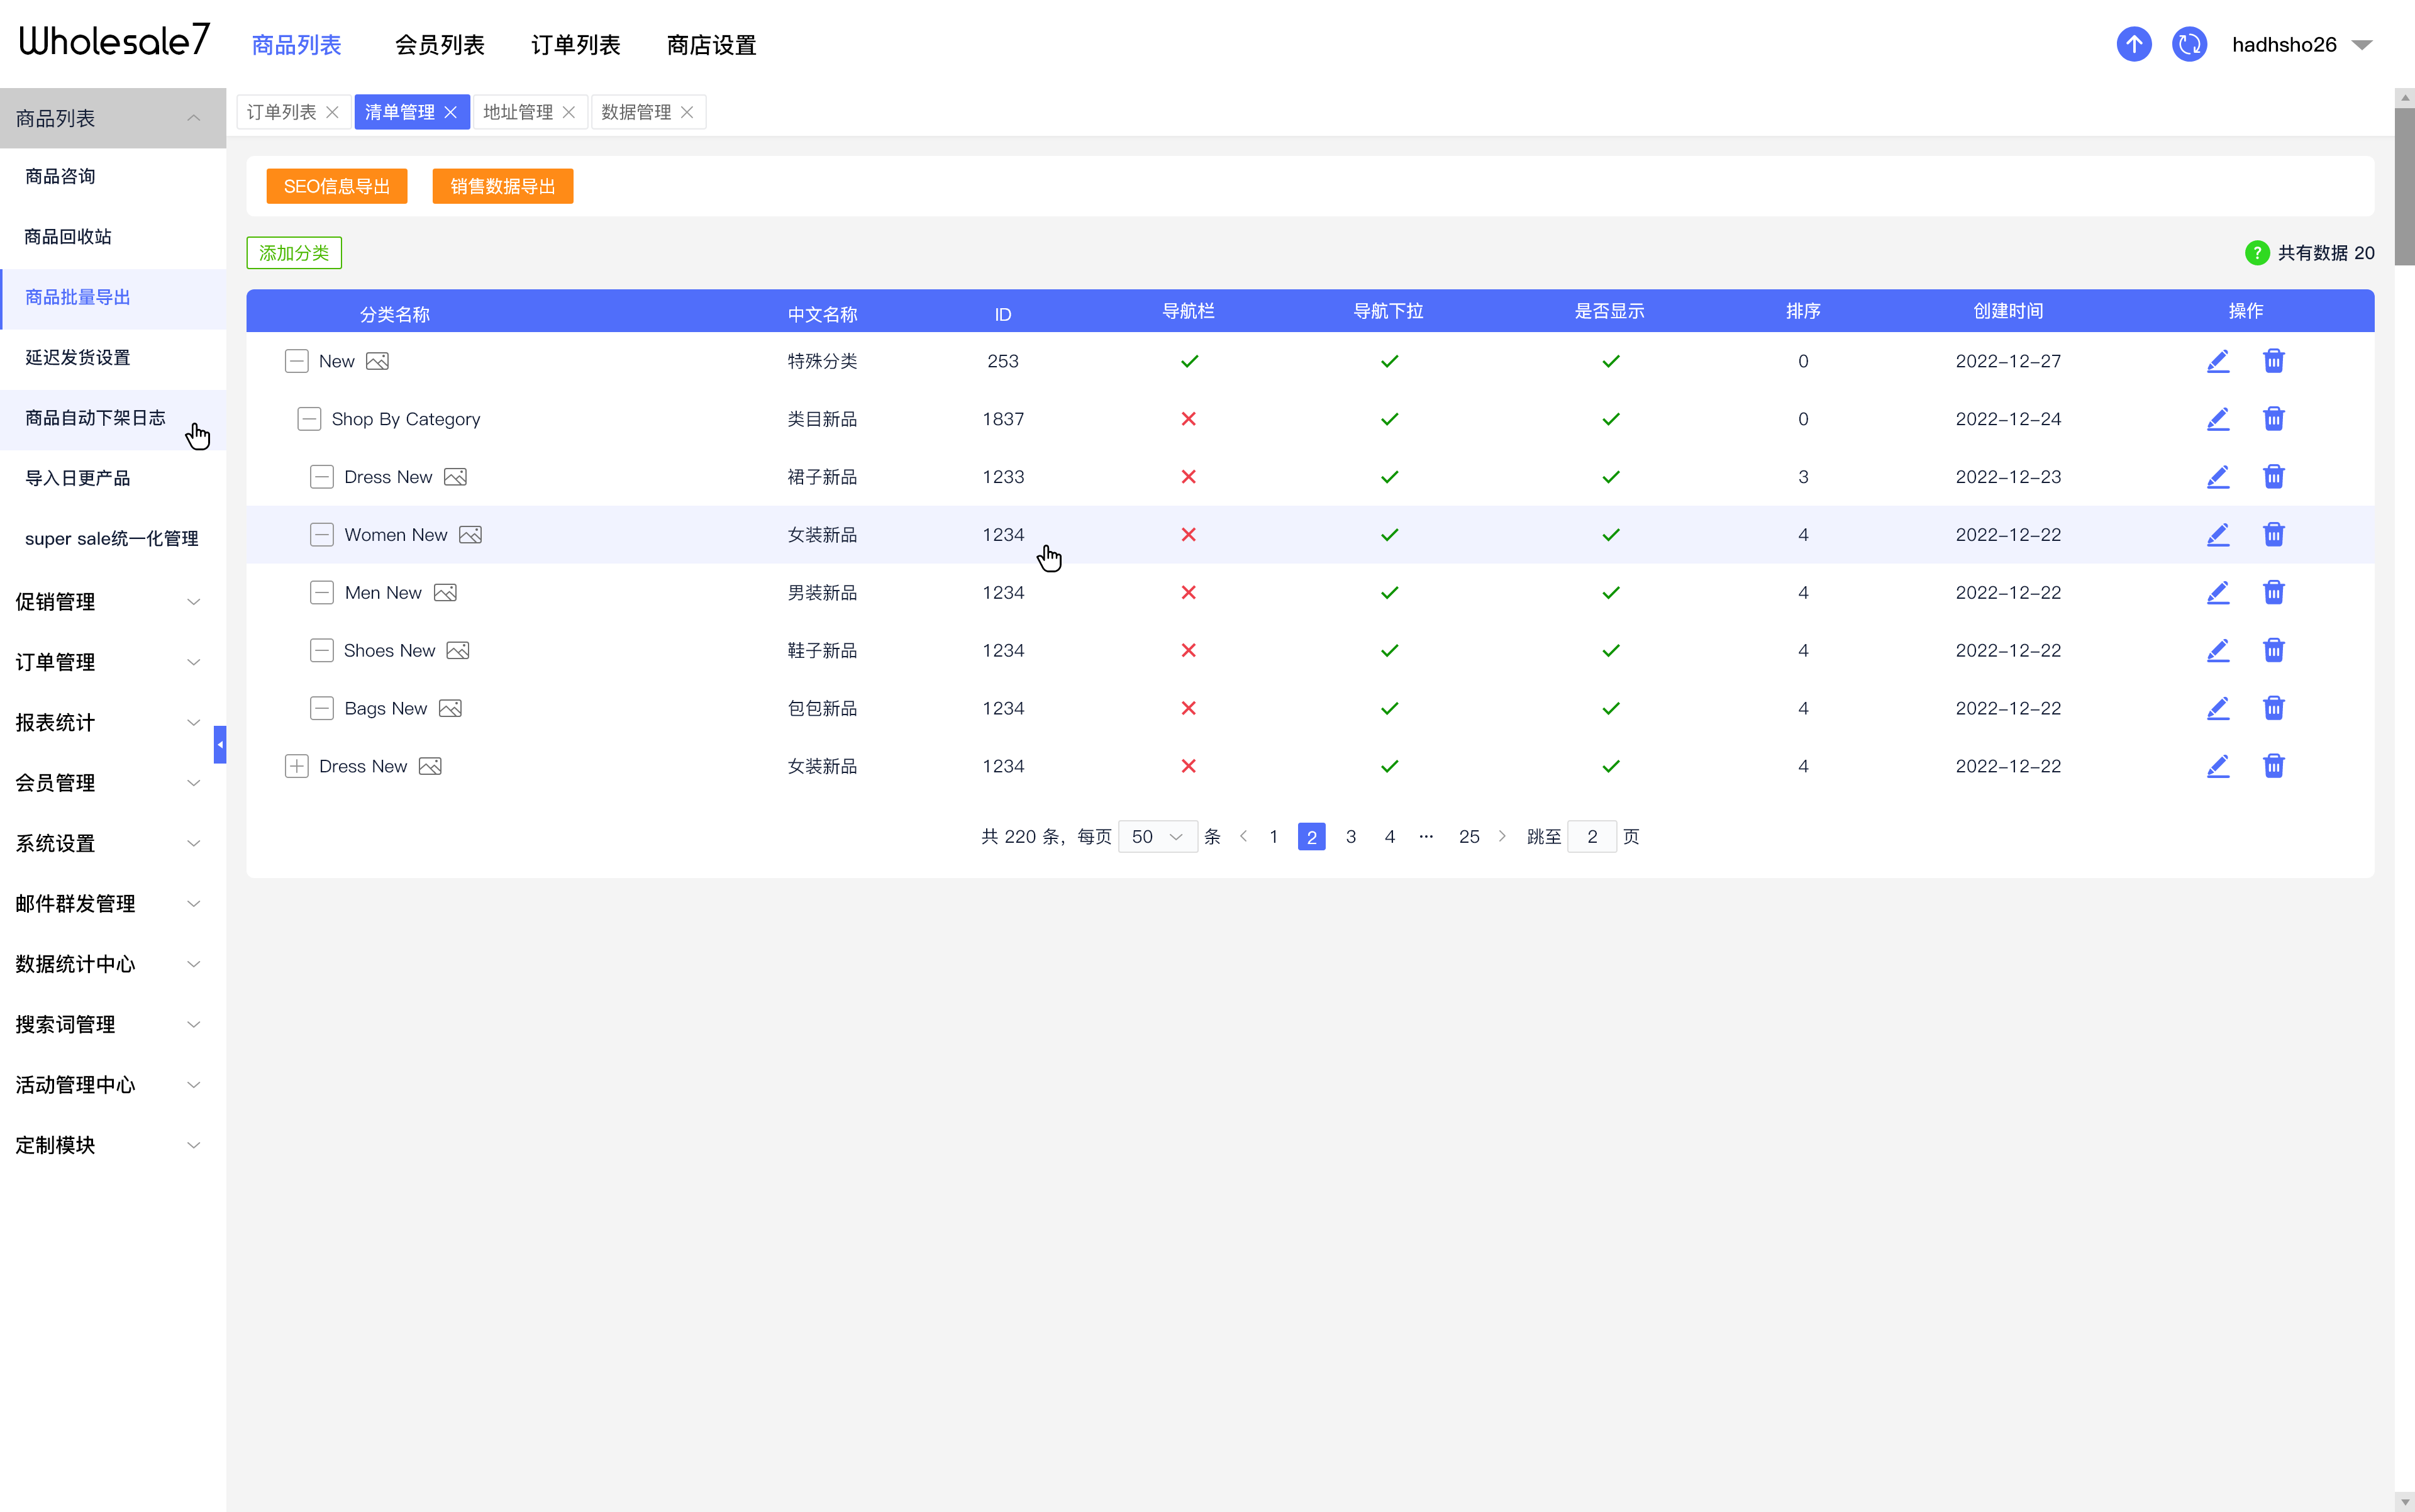
Task: Click the 跳至 page number input
Action: pyautogui.click(x=1591, y=837)
